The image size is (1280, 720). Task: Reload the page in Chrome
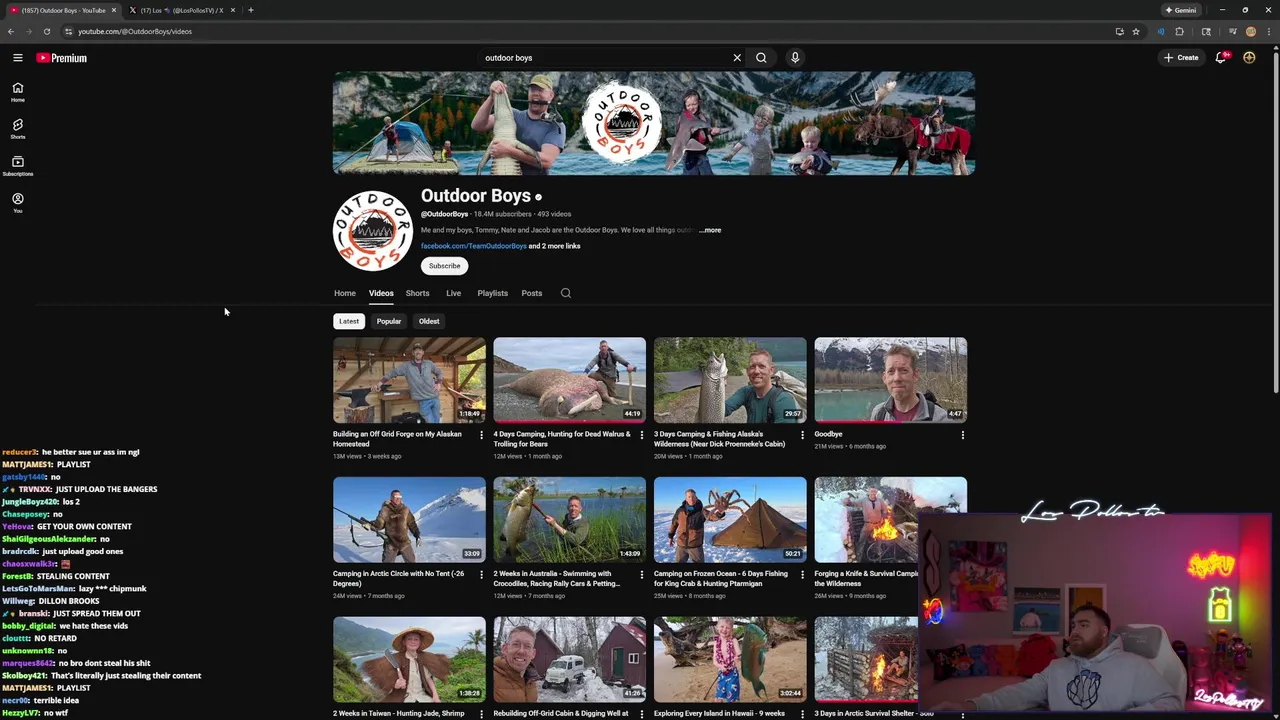click(x=46, y=31)
